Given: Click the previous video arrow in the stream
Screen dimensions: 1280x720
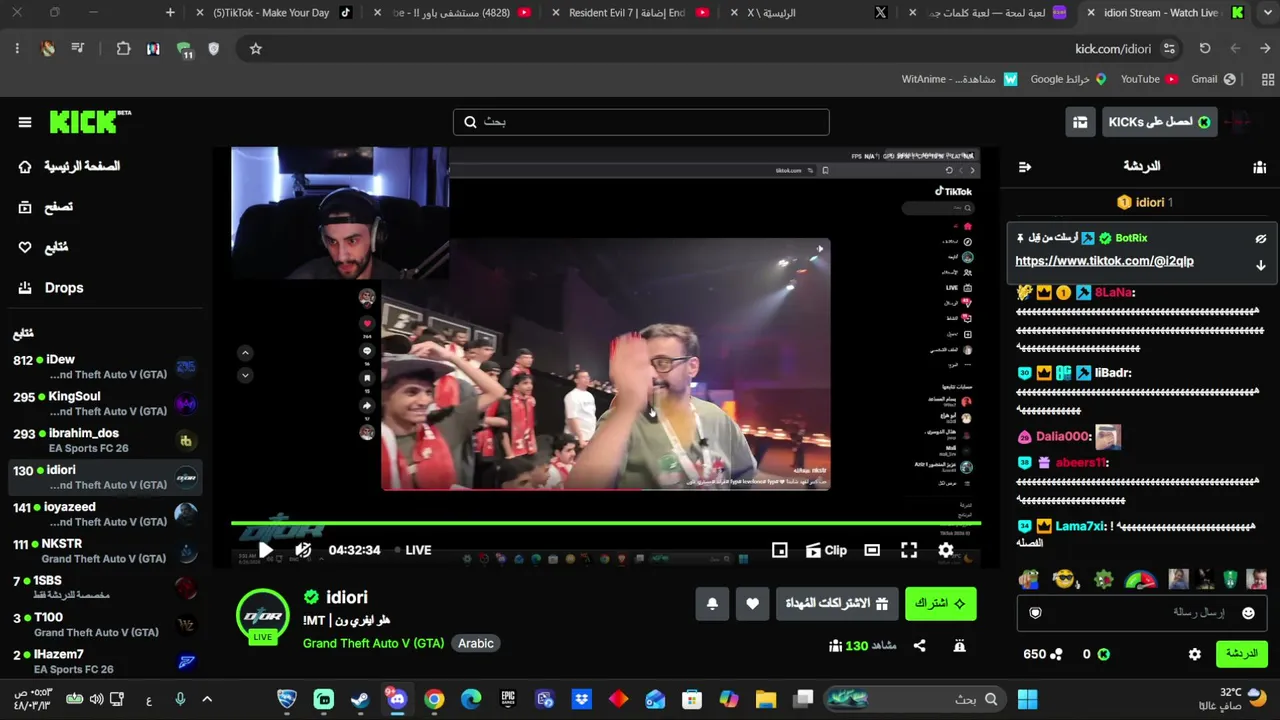Looking at the screenshot, I should [x=245, y=353].
